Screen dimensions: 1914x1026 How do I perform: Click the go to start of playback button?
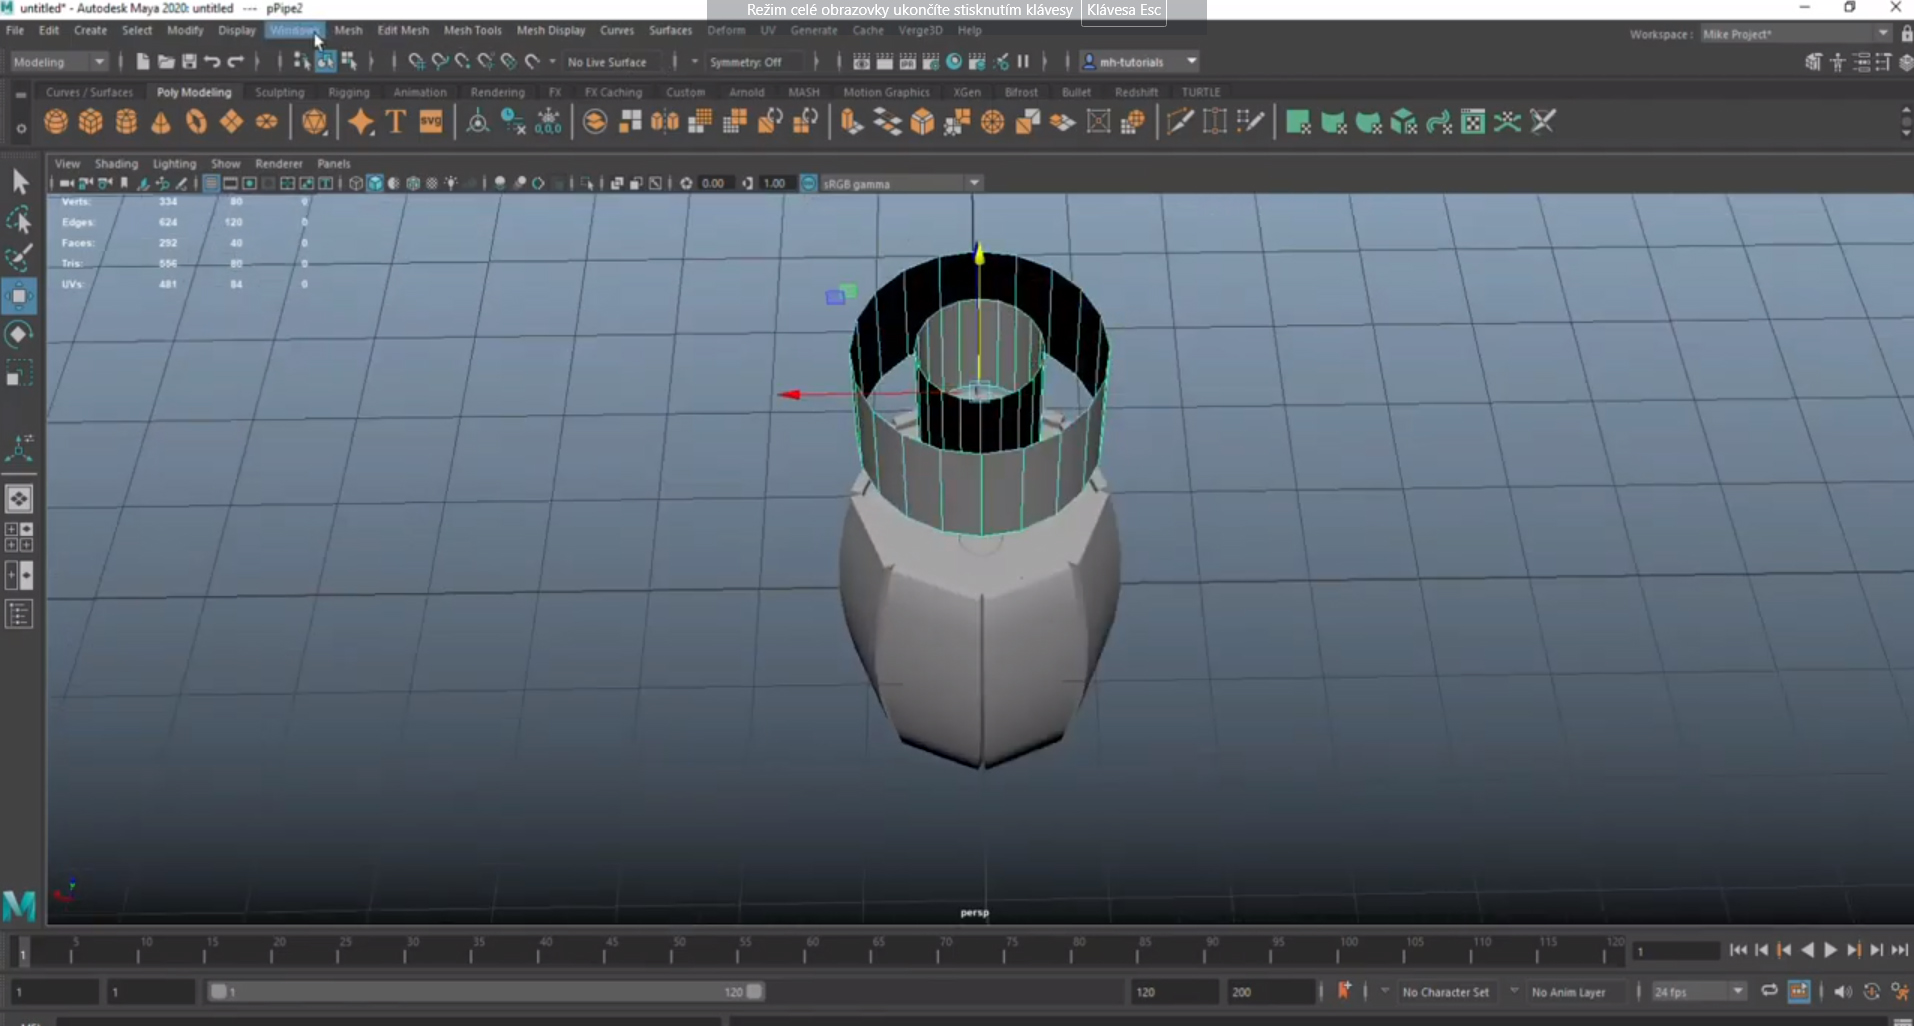(1738, 950)
